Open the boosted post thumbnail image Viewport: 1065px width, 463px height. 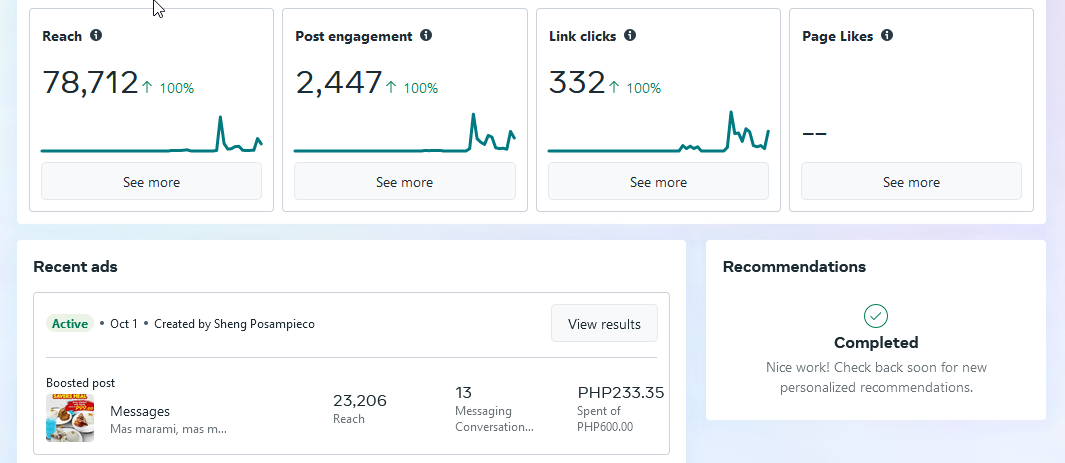(x=70, y=418)
